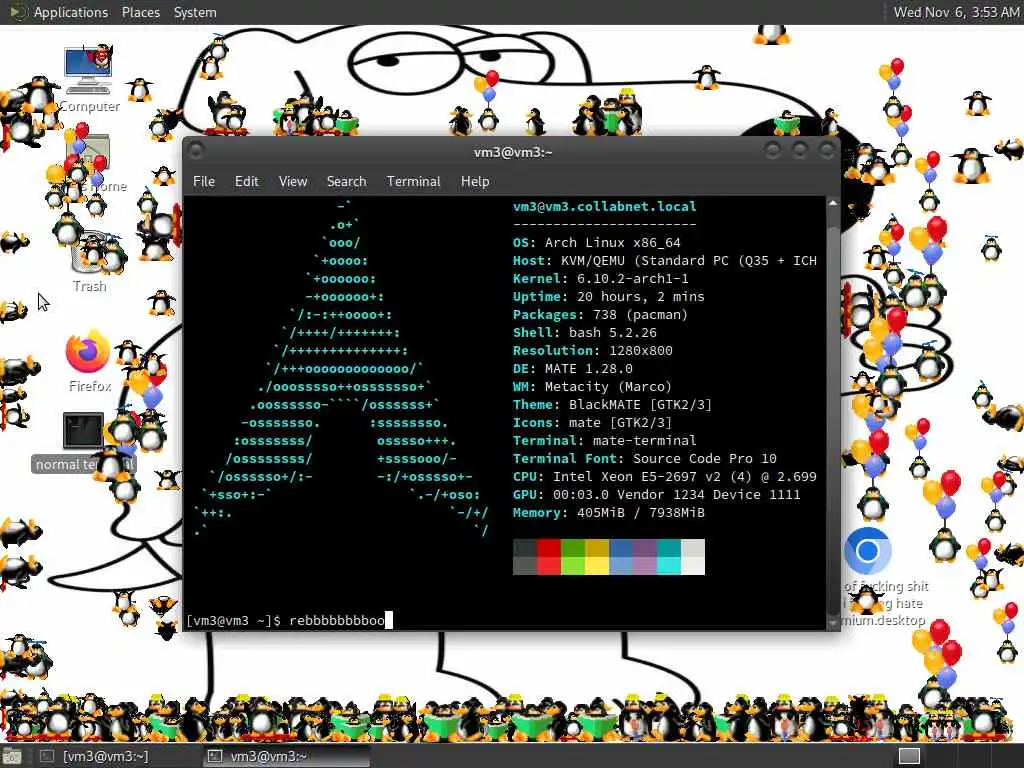Click the CPU: Intel Xeon E5-2697 line
This screenshot has width=1024, height=768.
(x=665, y=477)
